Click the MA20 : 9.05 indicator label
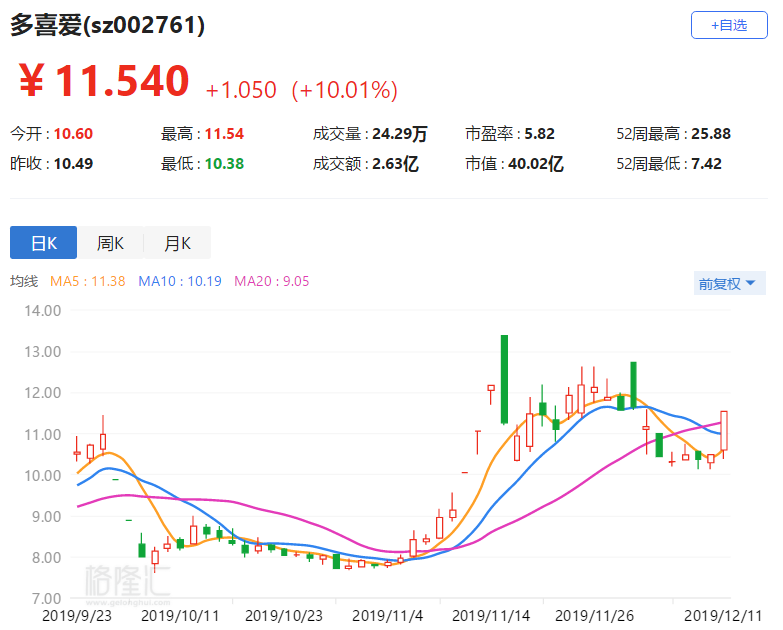This screenshot has width=783, height=630. (272, 282)
